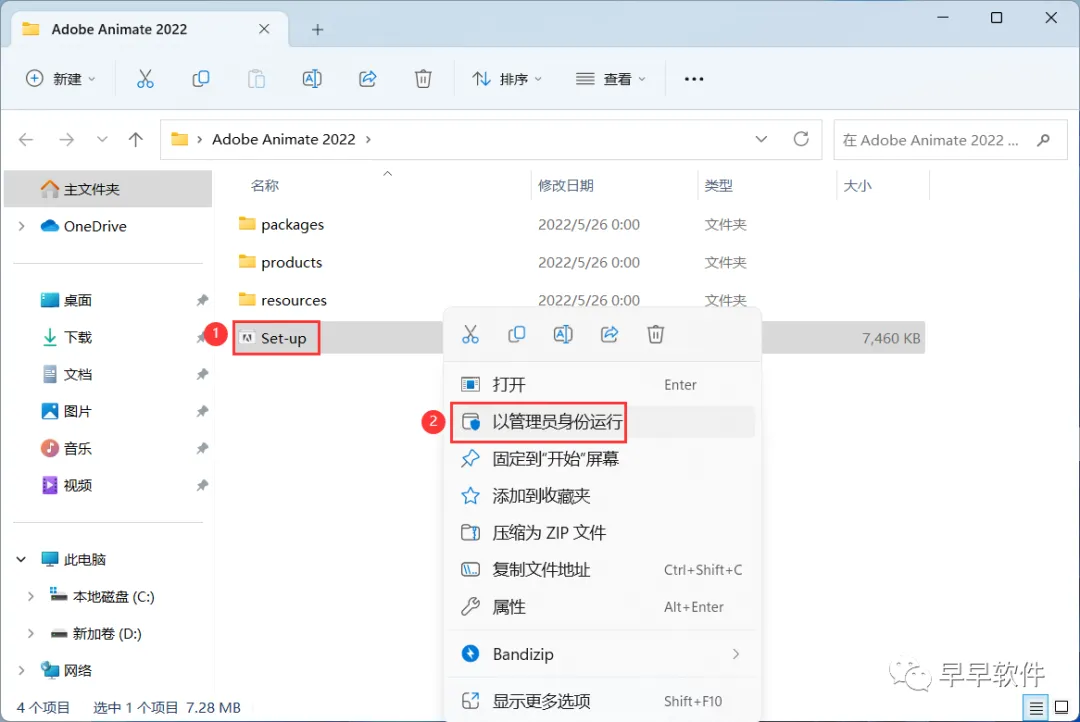Image resolution: width=1080 pixels, height=722 pixels.
Task: Open the Bandizip submenu
Action: (x=603, y=654)
